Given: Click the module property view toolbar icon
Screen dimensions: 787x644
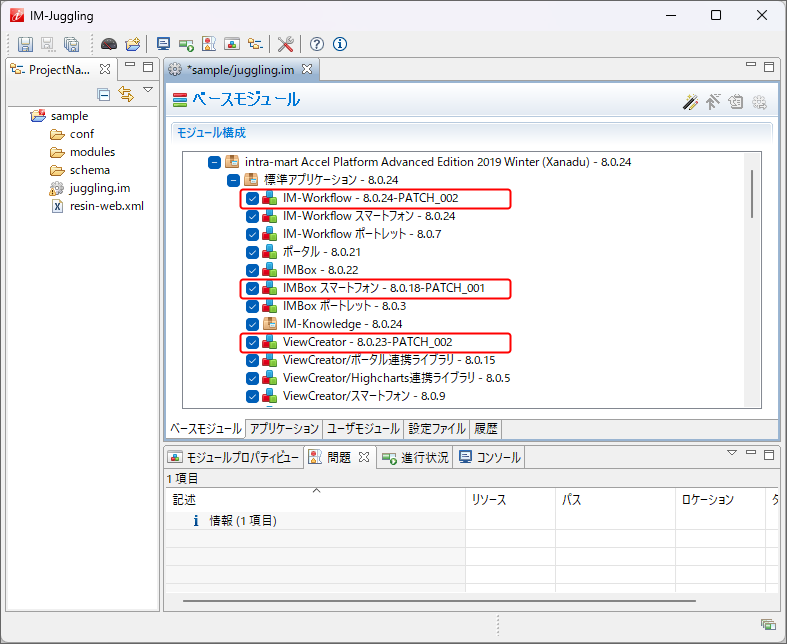Looking at the screenshot, I should (232, 44).
